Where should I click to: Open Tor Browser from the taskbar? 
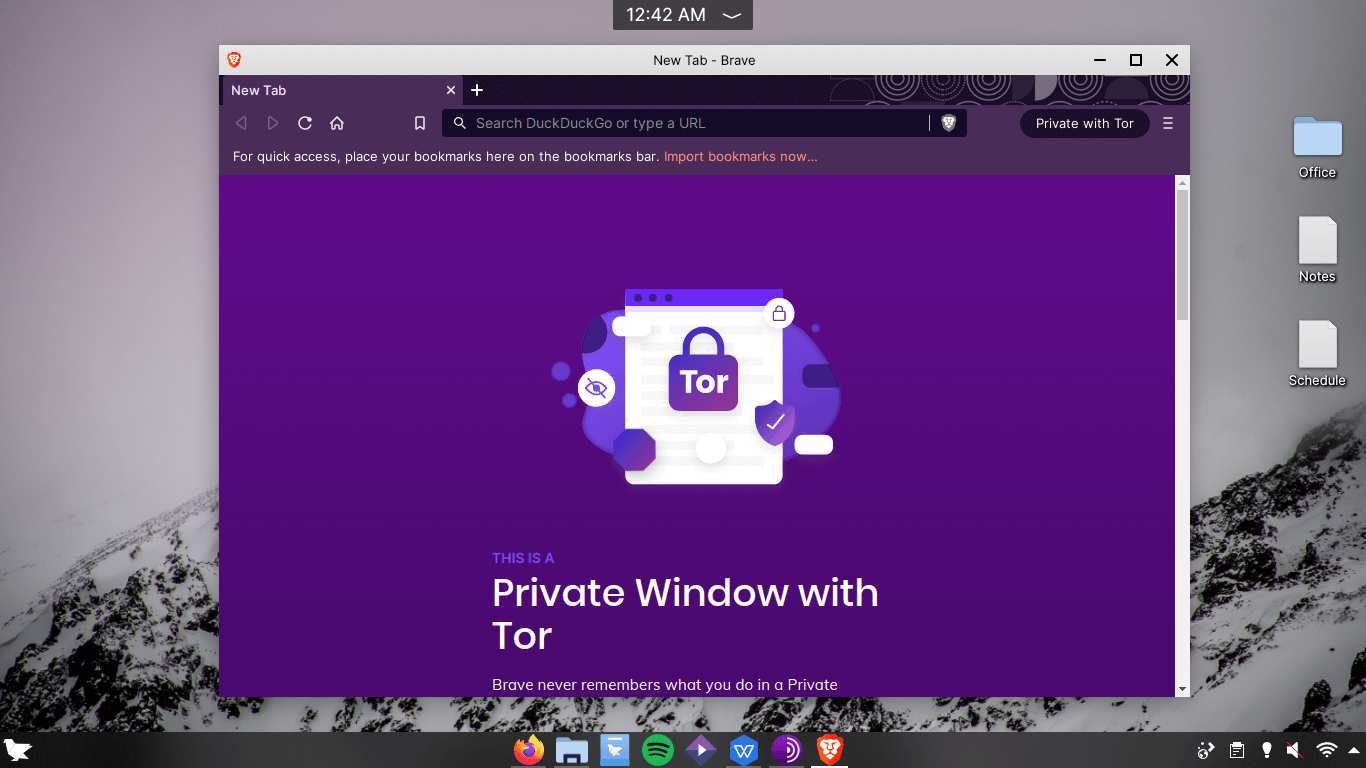pos(786,749)
